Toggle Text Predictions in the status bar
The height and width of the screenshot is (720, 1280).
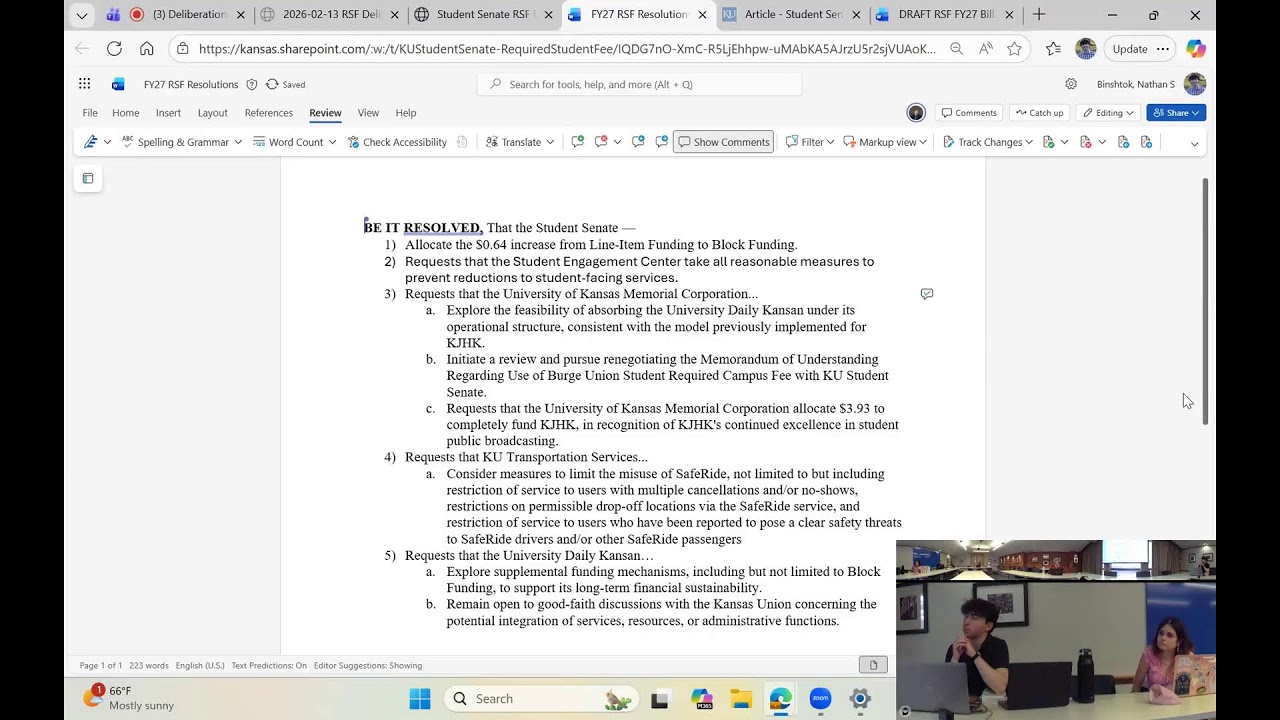[269, 665]
